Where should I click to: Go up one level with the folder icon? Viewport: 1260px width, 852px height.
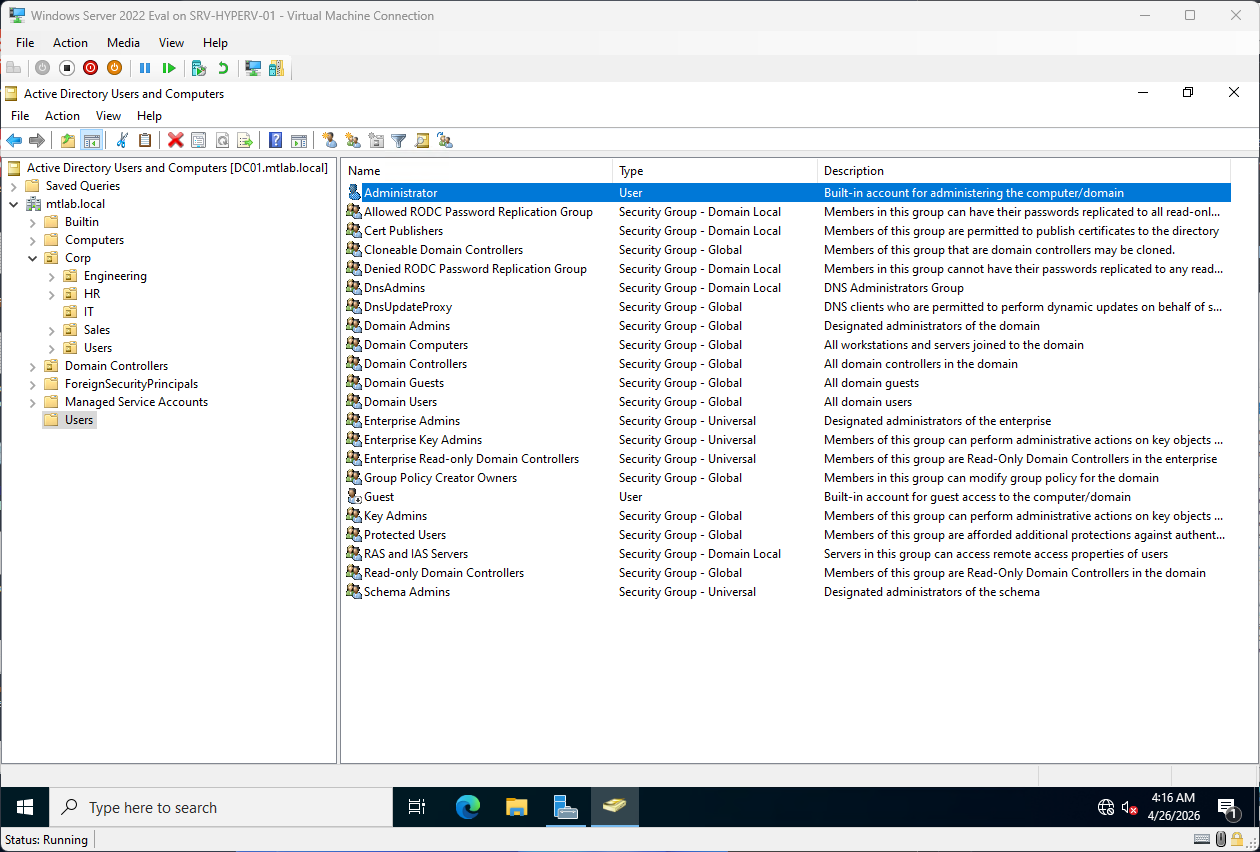click(68, 140)
